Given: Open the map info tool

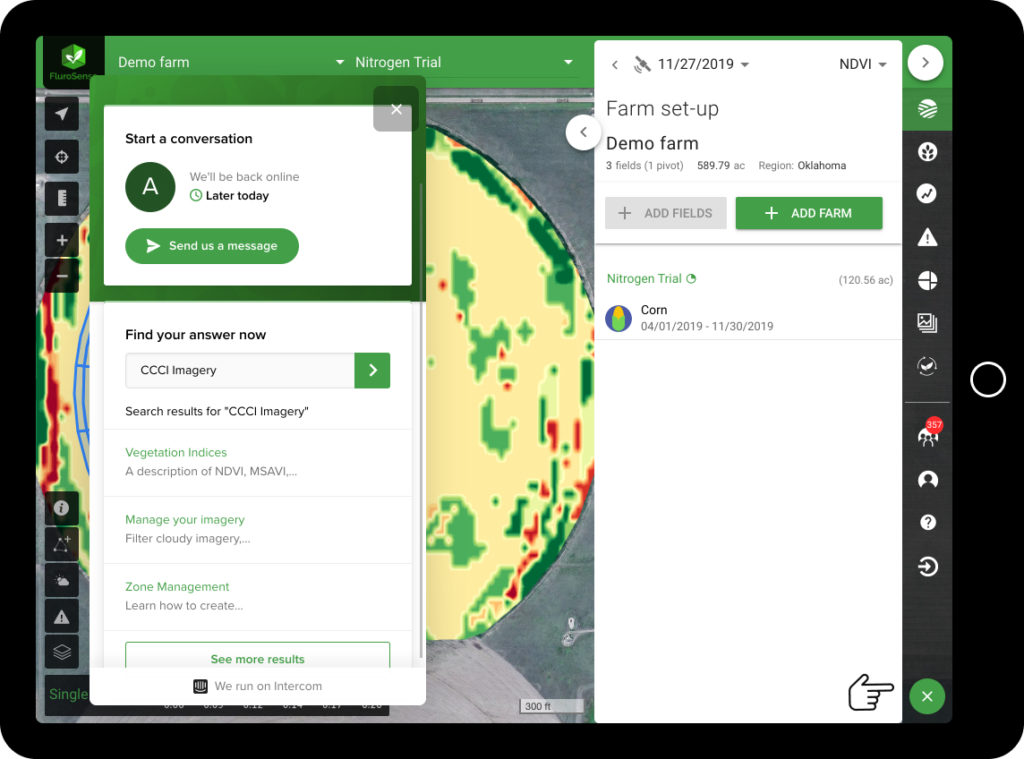Looking at the screenshot, I should pos(62,508).
